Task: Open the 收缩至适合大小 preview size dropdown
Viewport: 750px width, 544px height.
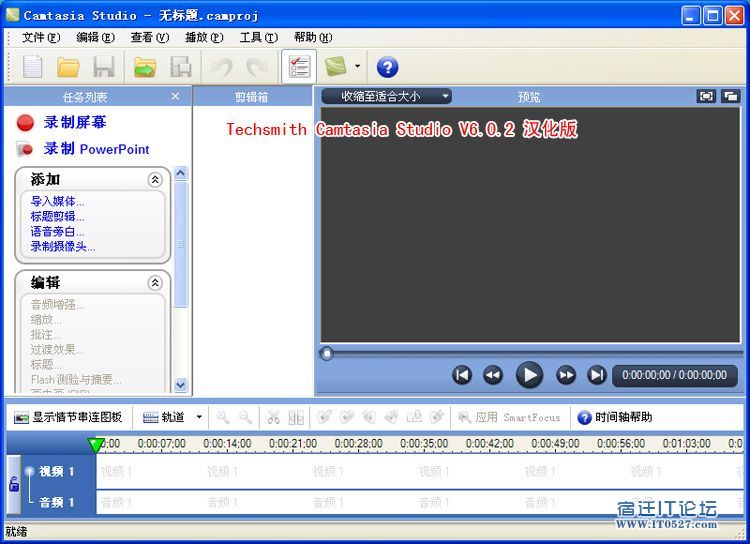Action: pos(386,97)
